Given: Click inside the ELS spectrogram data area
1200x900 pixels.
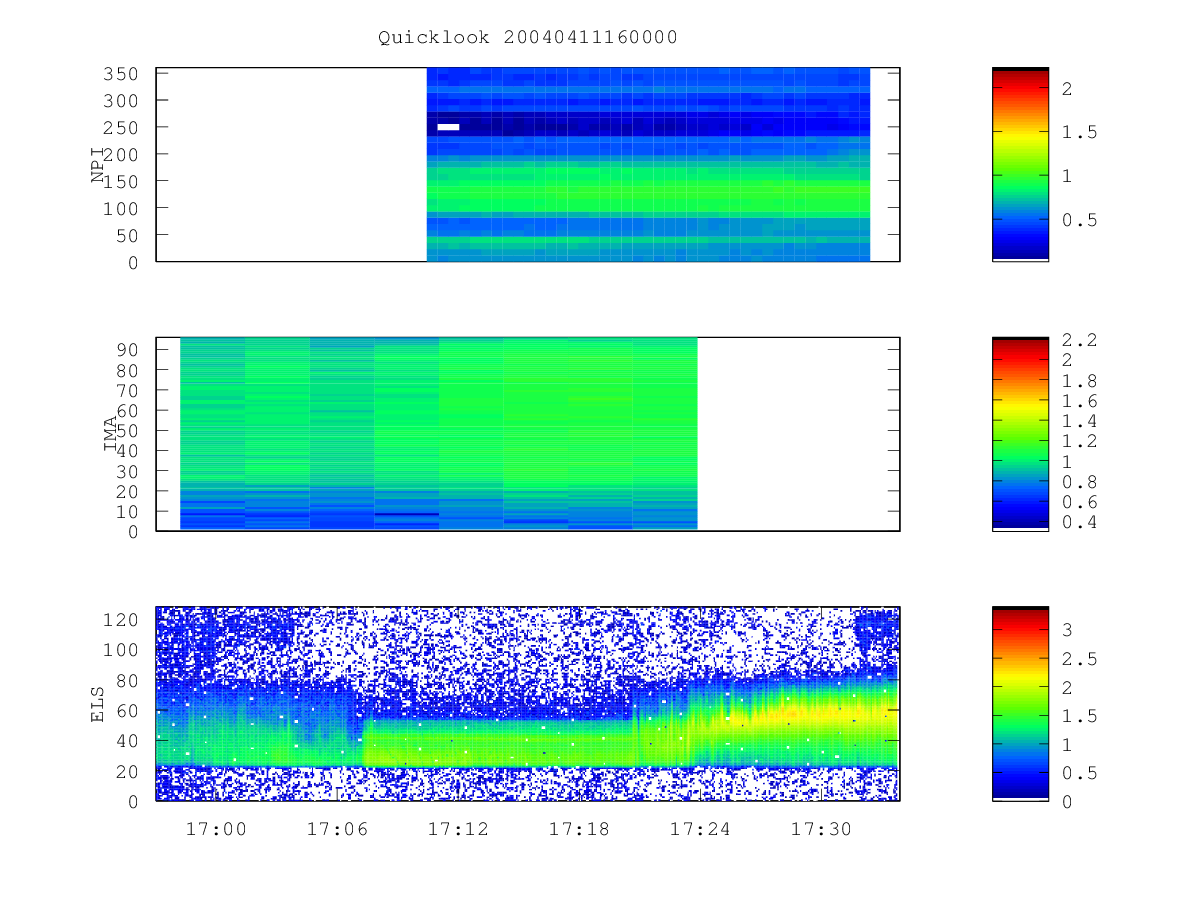Looking at the screenshot, I should click(527, 703).
